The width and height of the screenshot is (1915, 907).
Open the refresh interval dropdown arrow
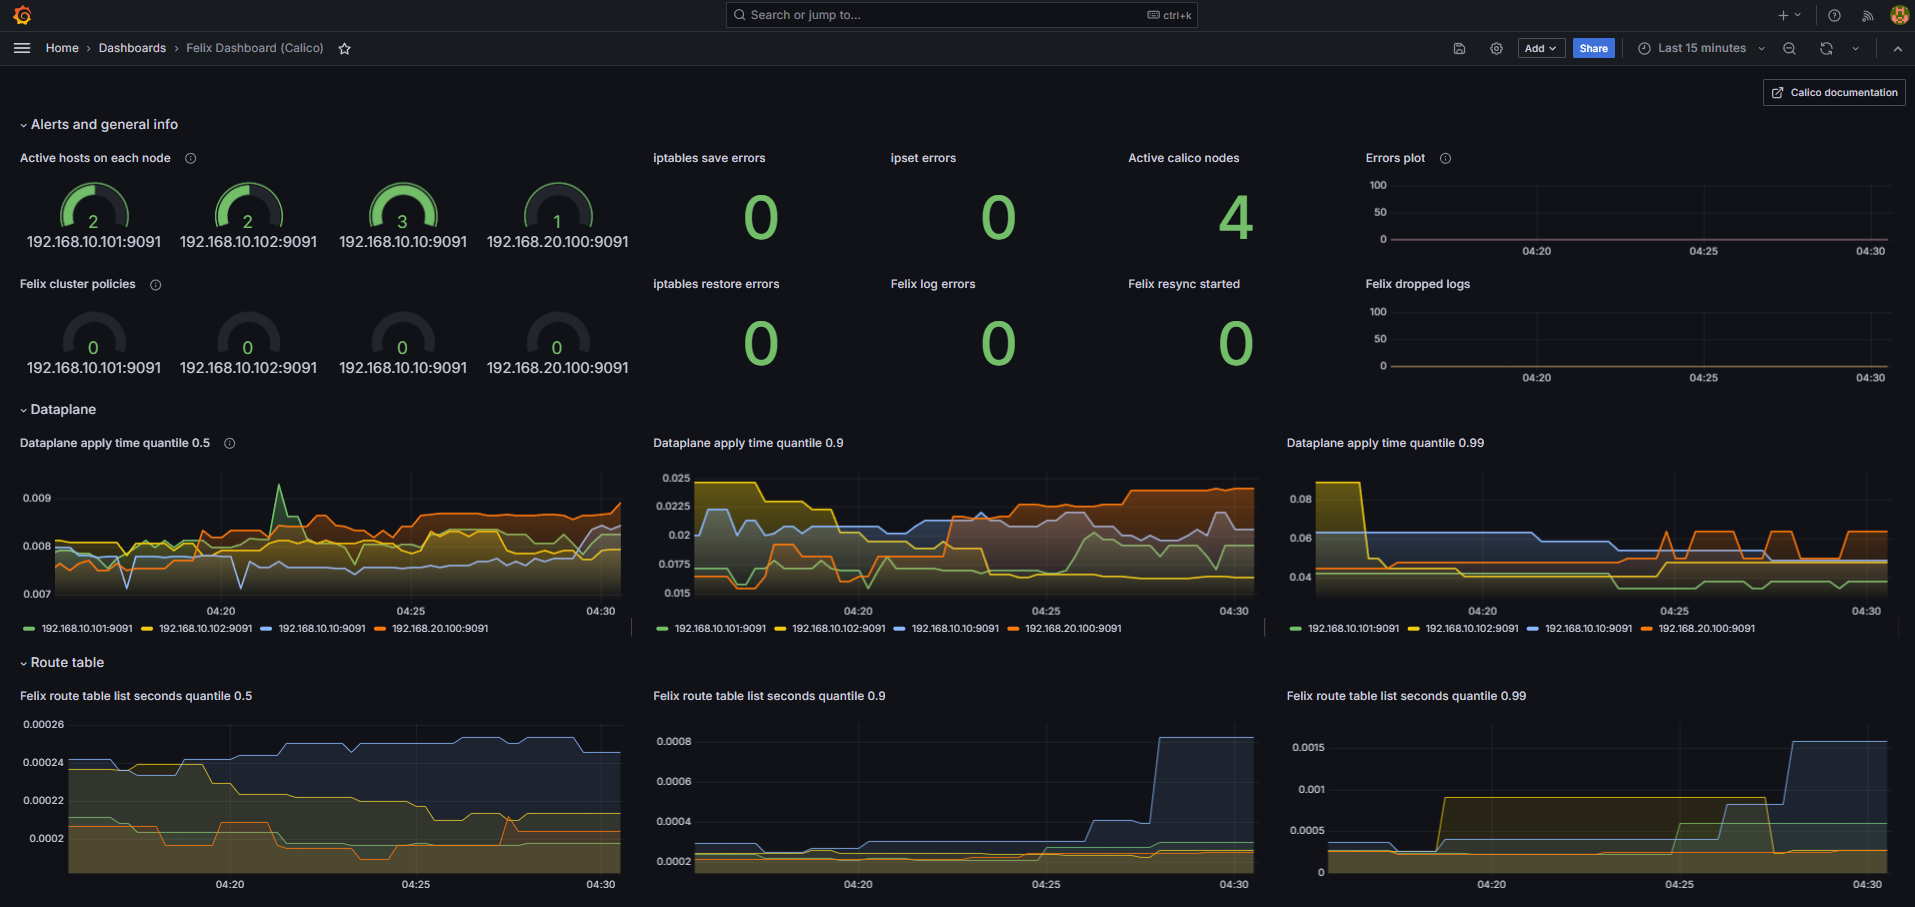[x=1856, y=48]
